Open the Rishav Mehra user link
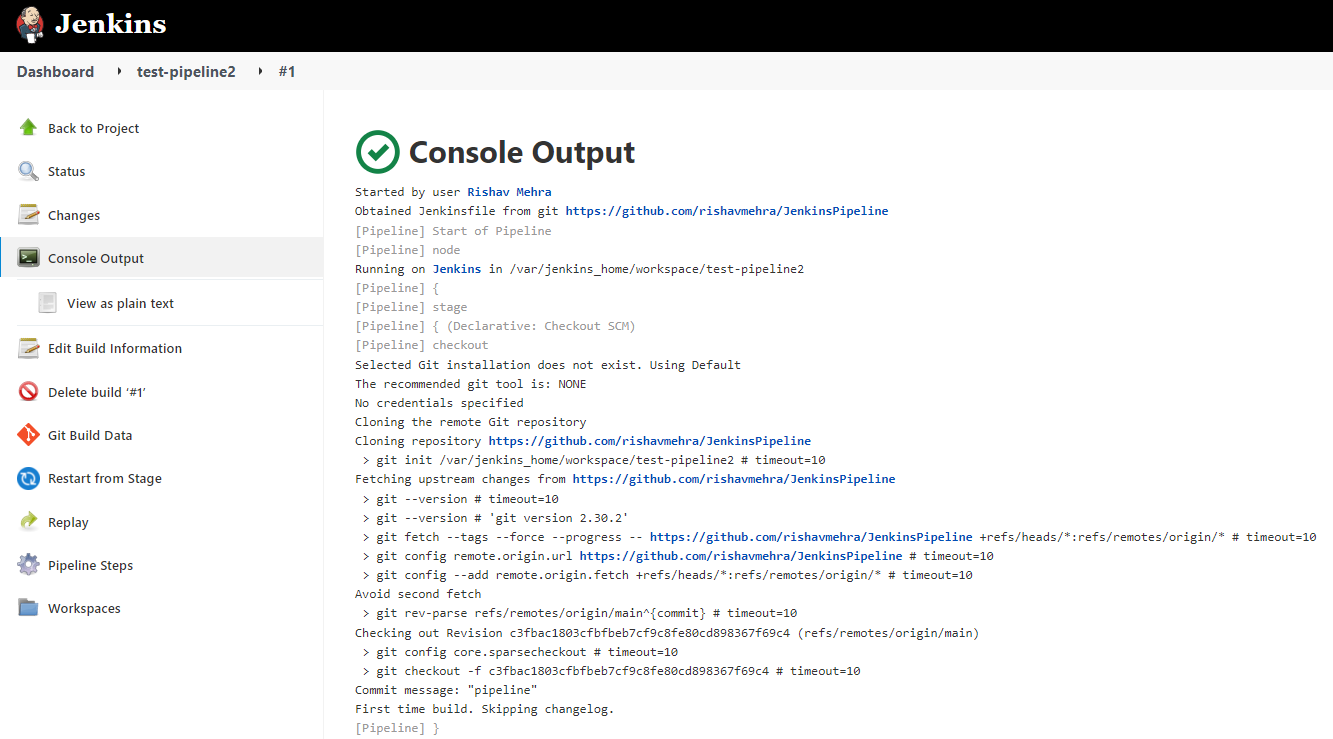The height and width of the screenshot is (739, 1333). [509, 192]
